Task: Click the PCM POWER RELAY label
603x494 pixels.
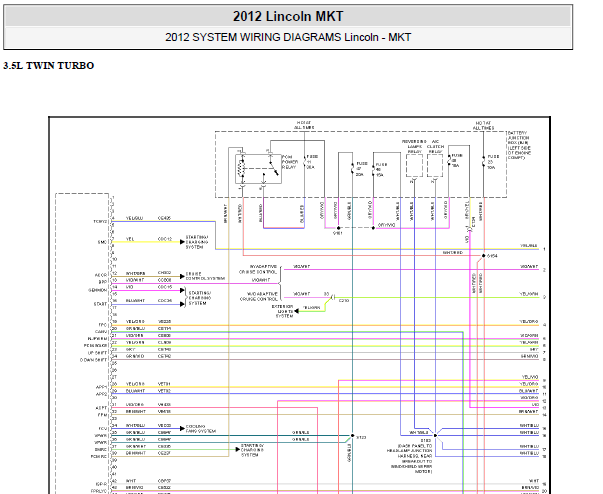Action: pos(290,162)
